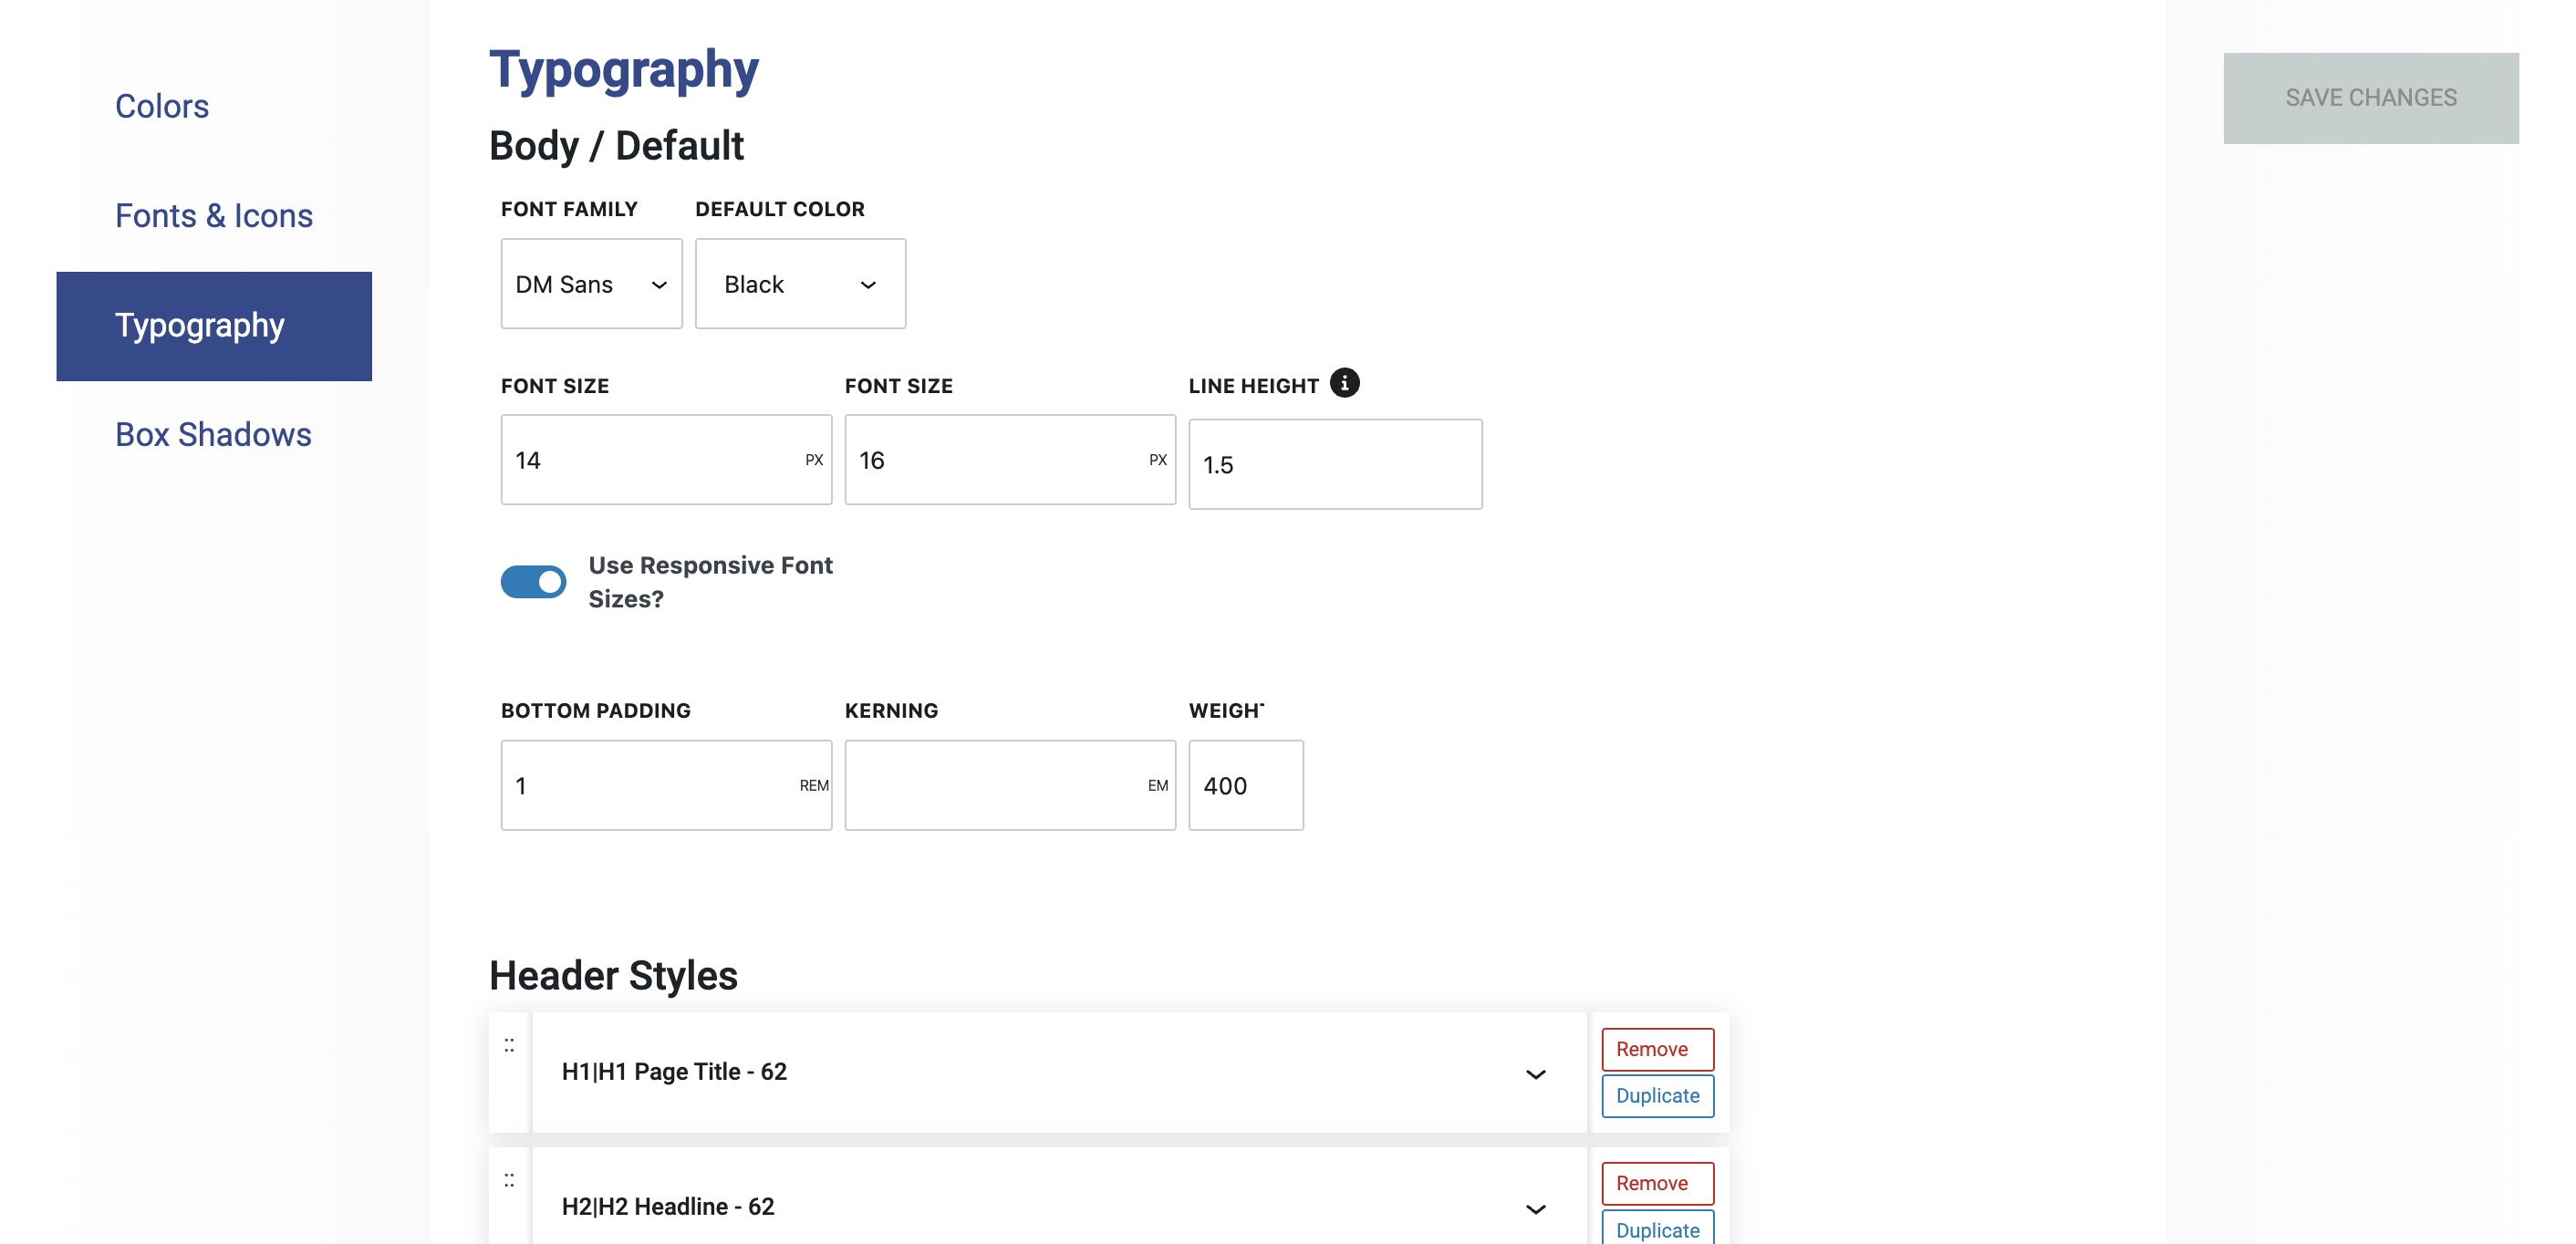Screen dimensions: 2576x1244
Task: Remove the H1 Page Title style
Action: click(x=1657, y=1049)
